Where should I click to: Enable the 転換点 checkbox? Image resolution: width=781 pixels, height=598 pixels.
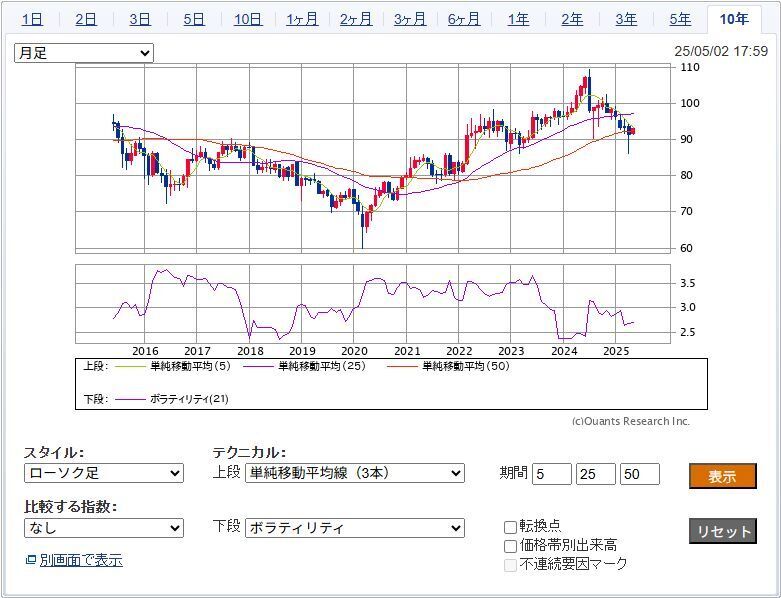[x=510, y=527]
